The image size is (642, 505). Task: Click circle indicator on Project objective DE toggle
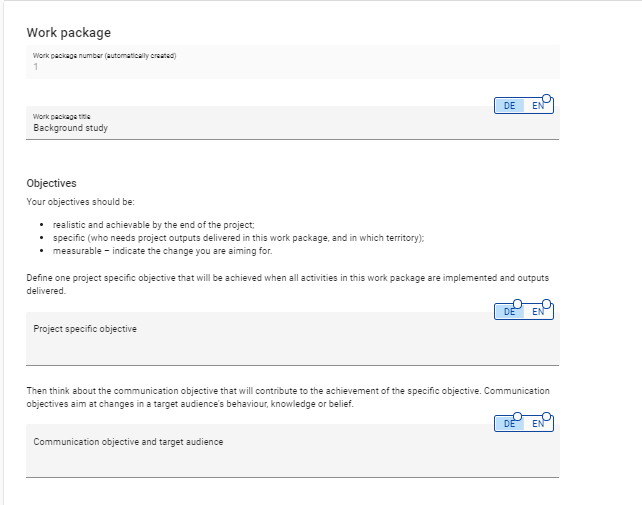[517, 305]
